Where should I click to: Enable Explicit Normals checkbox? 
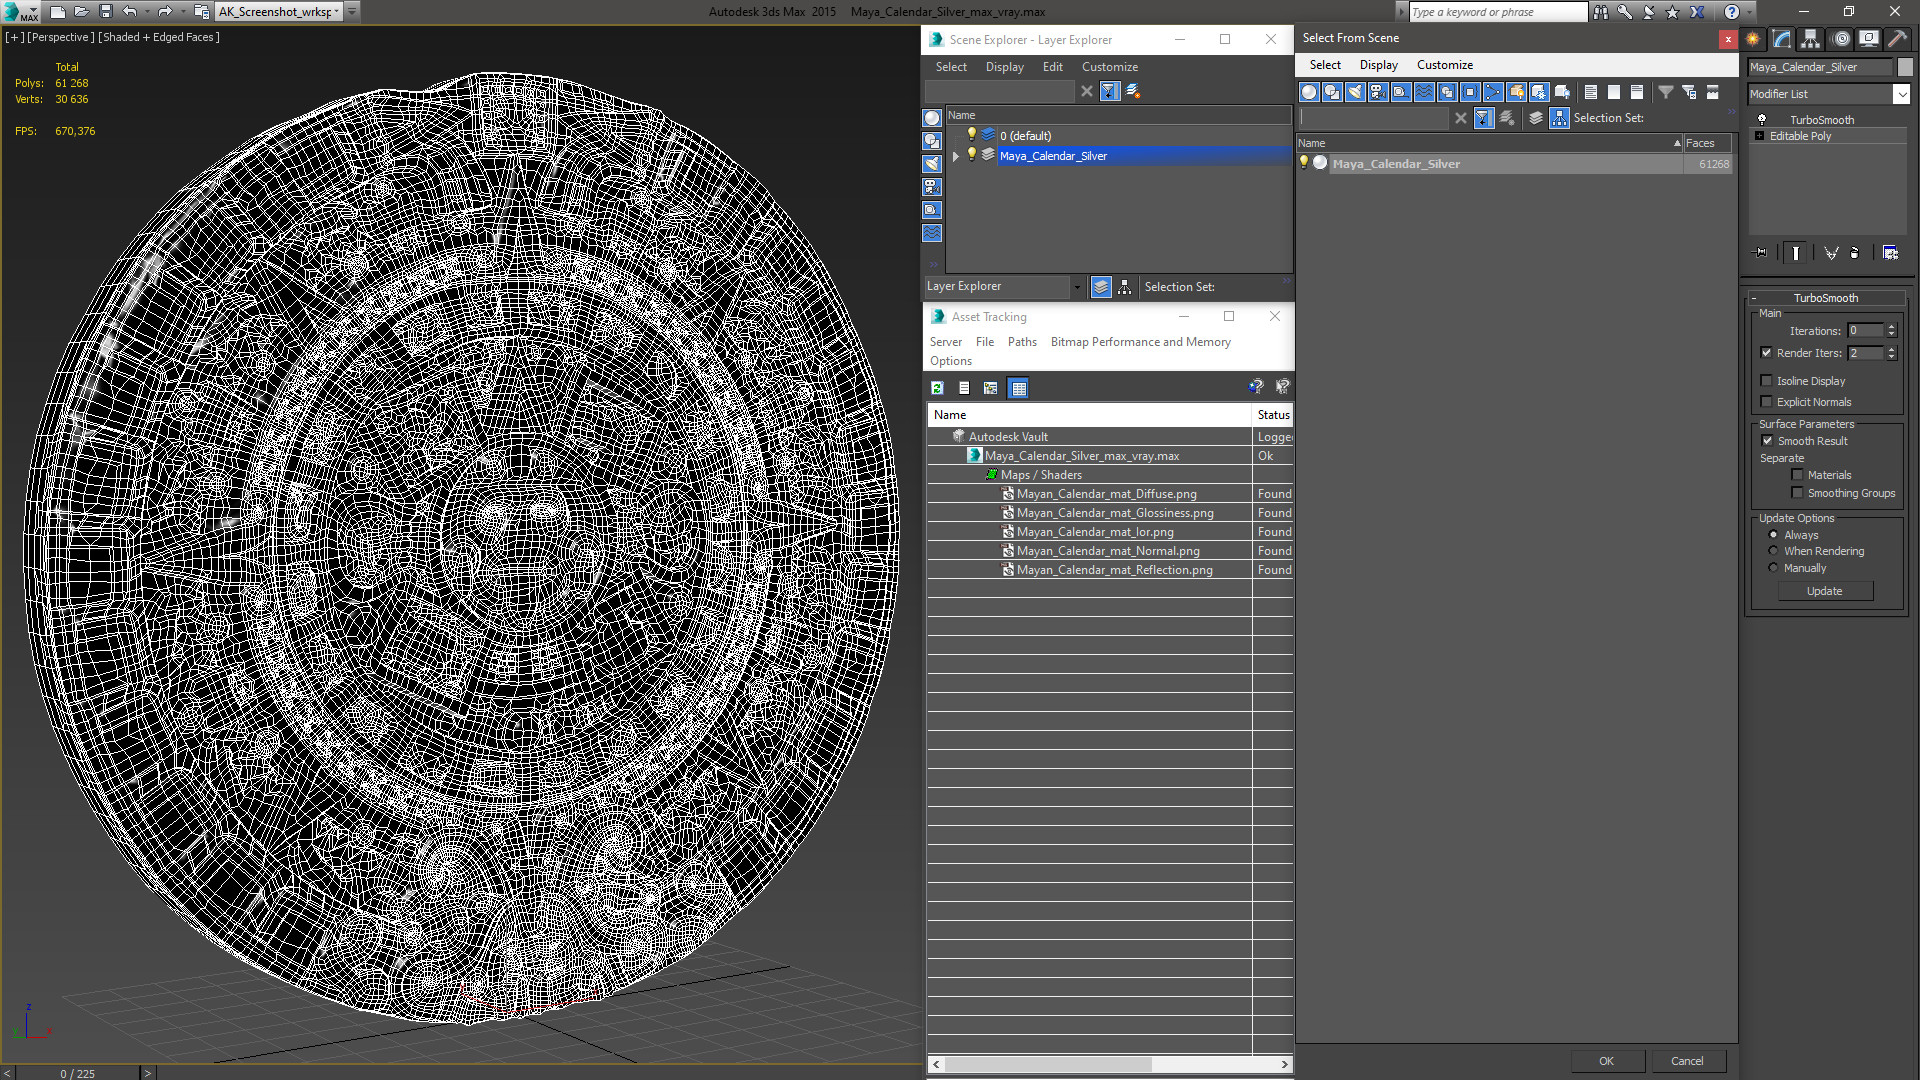[1766, 402]
